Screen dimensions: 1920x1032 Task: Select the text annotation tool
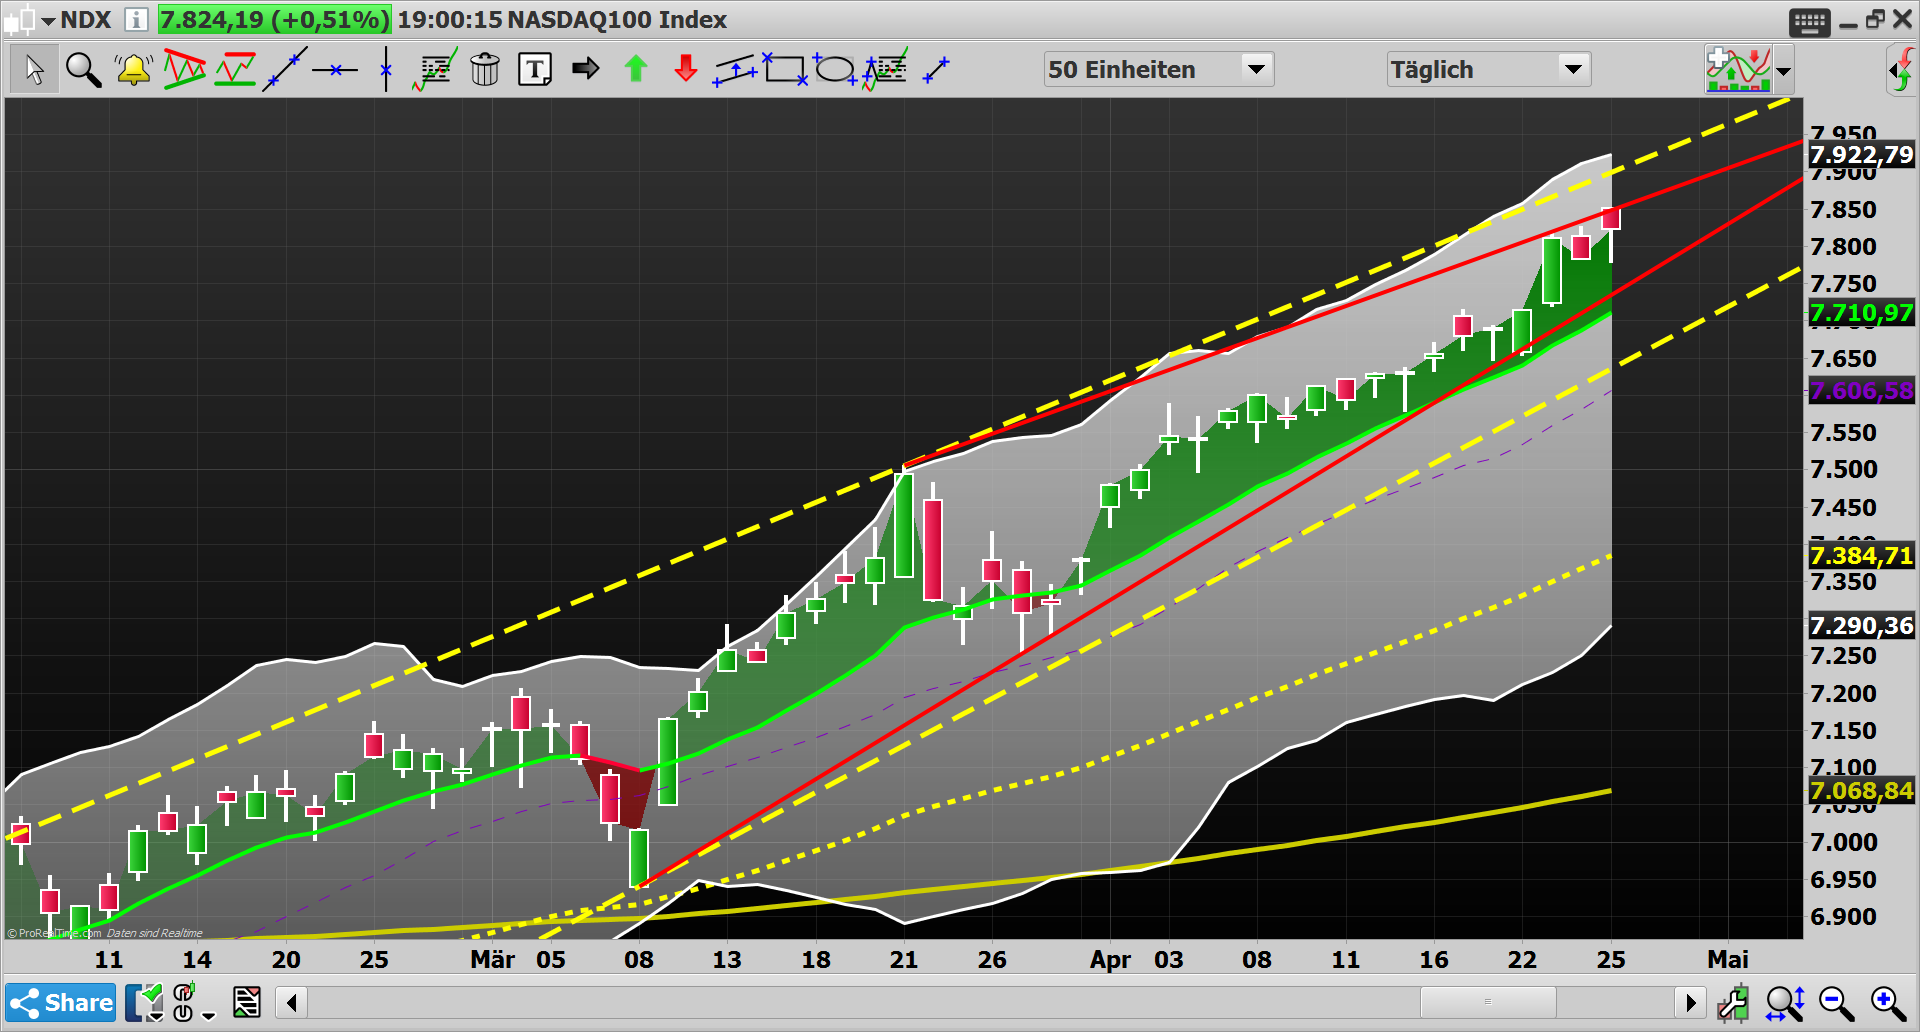click(x=535, y=69)
